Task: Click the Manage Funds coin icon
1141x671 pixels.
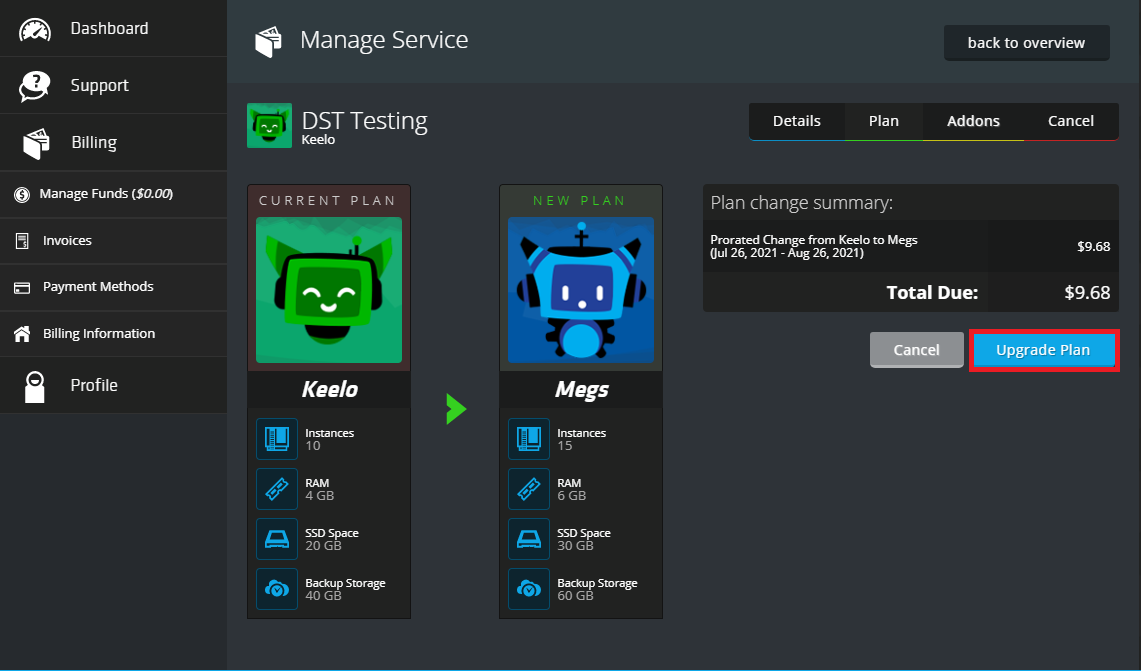Action: click(x=22, y=194)
